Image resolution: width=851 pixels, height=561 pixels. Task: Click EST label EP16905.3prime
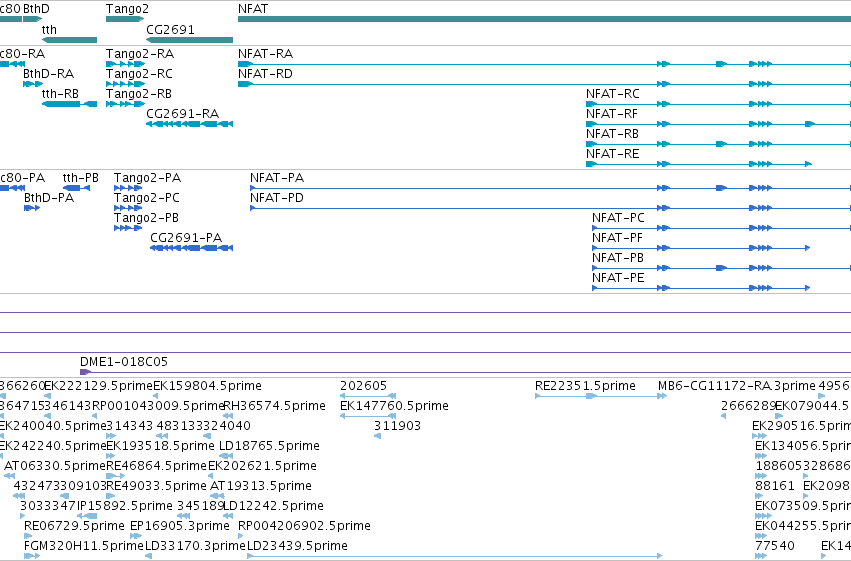point(180,526)
